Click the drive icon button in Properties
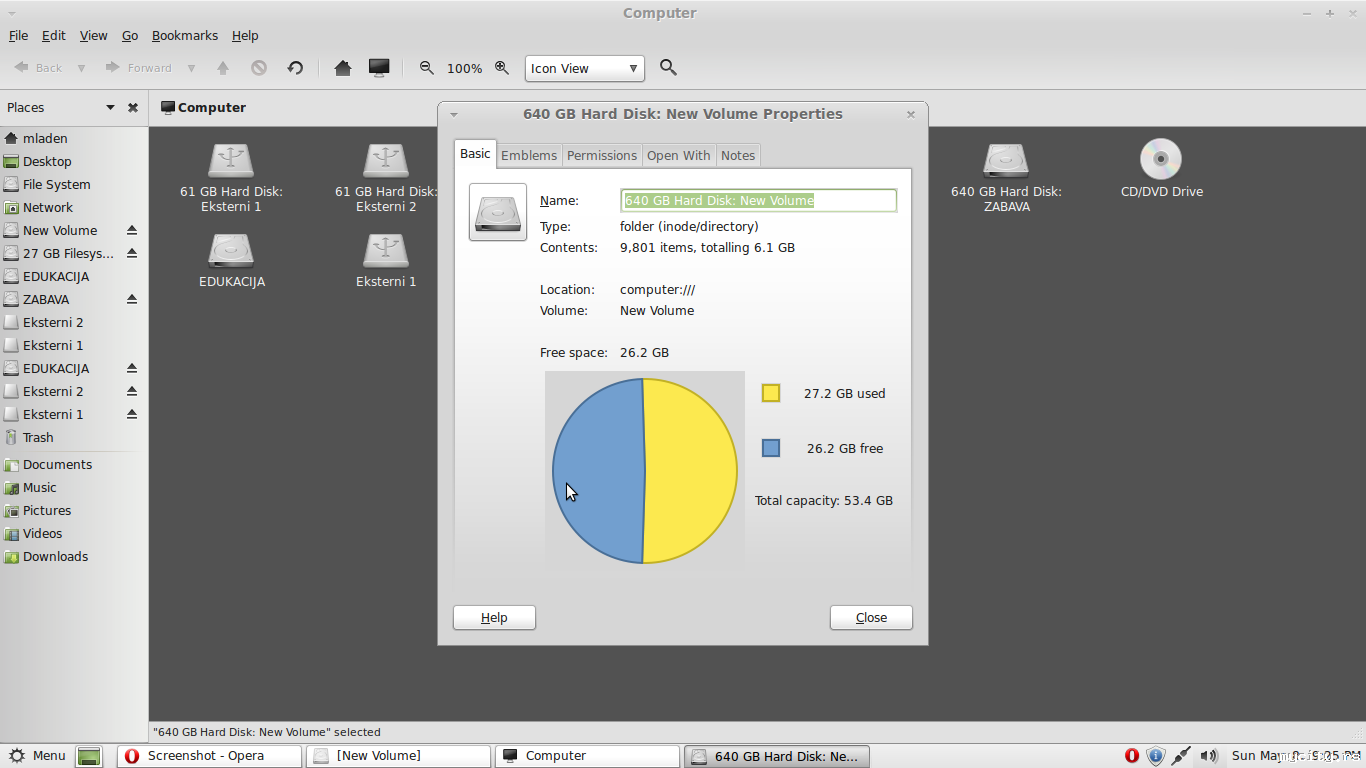This screenshot has height=768, width=1366. point(498,212)
